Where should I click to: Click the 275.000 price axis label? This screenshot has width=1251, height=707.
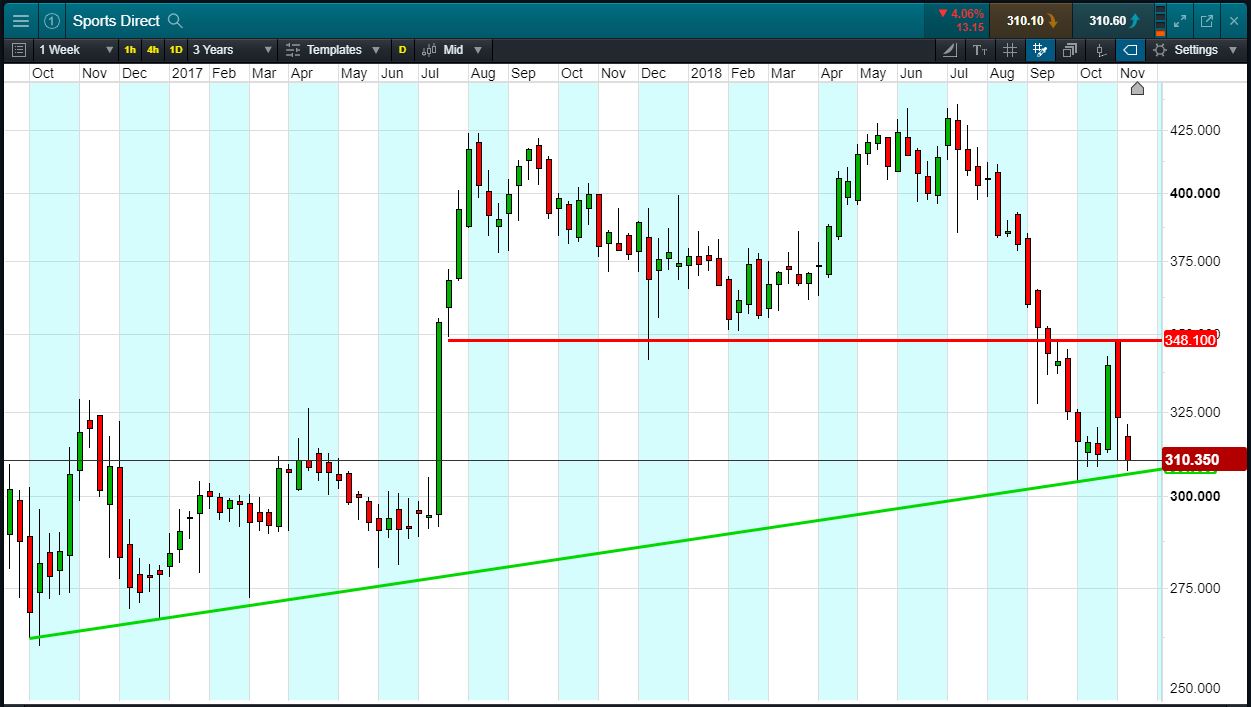click(x=1195, y=587)
